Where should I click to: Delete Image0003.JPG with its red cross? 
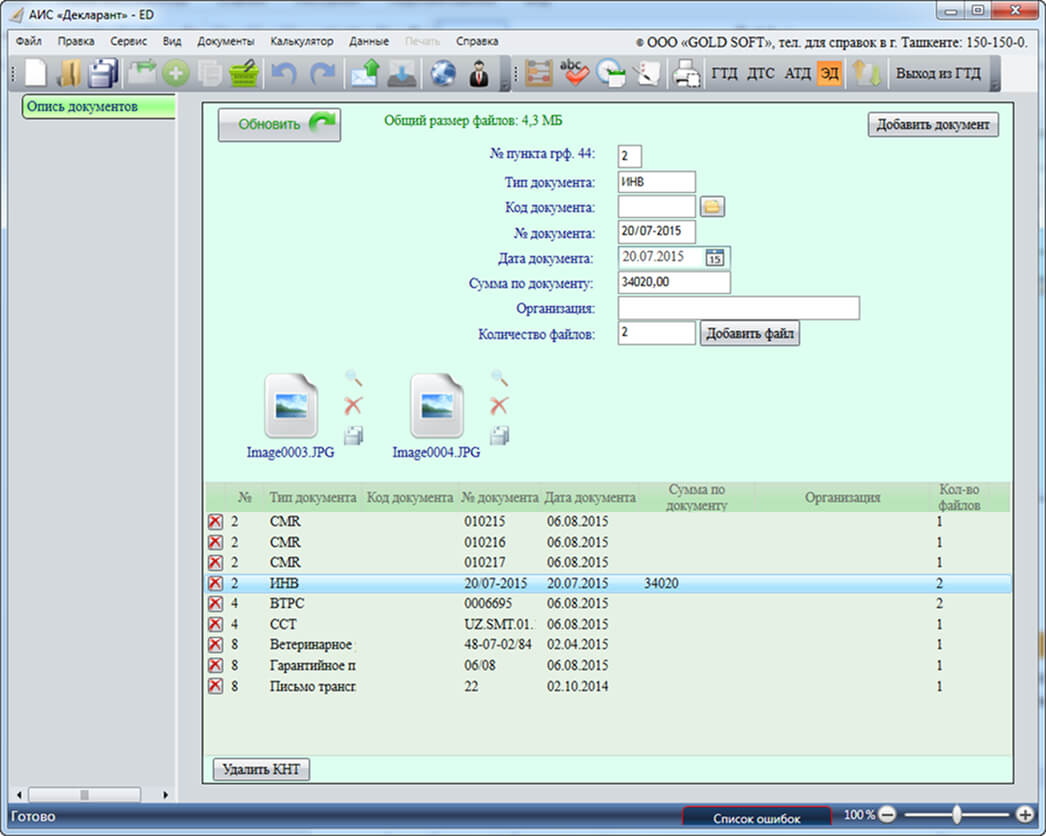click(353, 405)
